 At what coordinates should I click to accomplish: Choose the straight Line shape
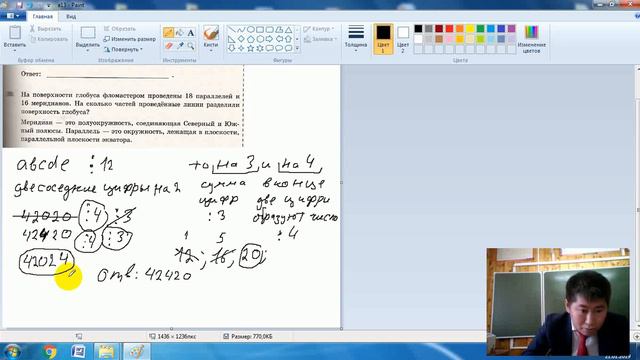231,29
